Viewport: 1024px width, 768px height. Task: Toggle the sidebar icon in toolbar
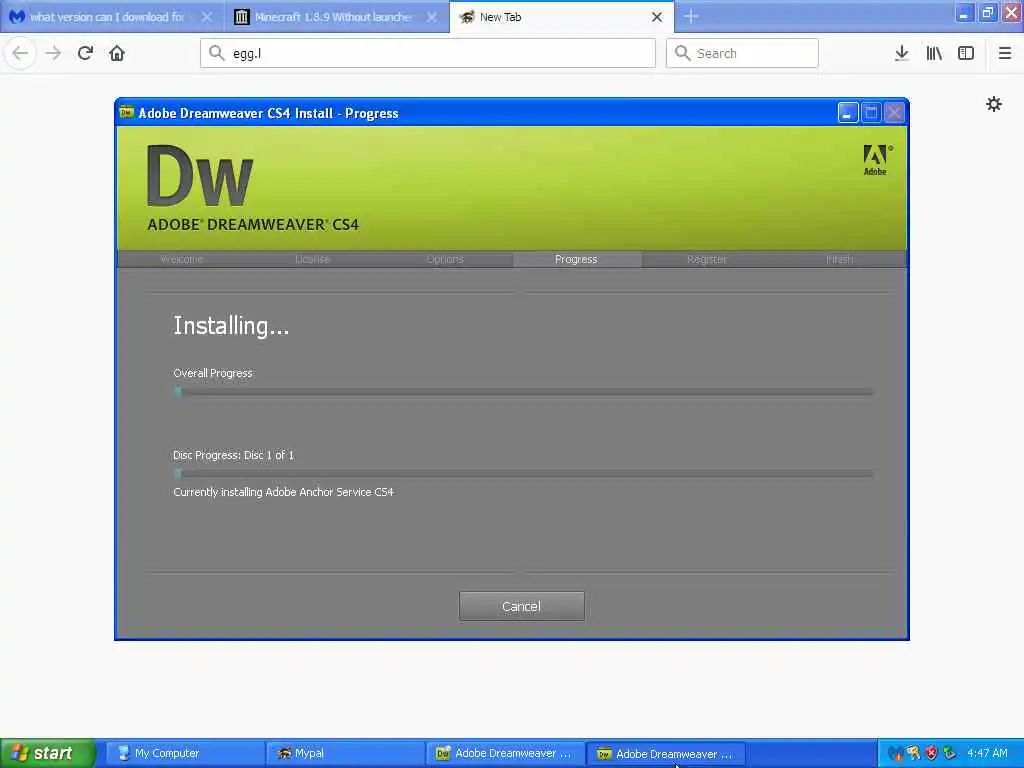click(966, 53)
